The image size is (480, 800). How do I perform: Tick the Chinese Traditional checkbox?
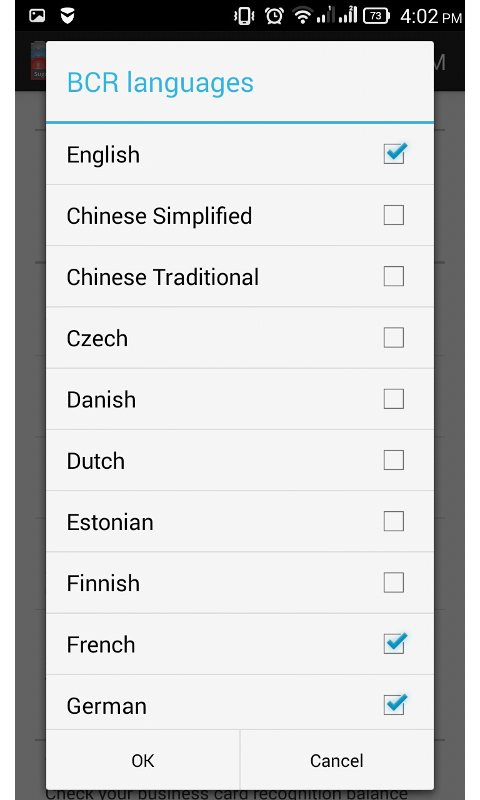(394, 277)
